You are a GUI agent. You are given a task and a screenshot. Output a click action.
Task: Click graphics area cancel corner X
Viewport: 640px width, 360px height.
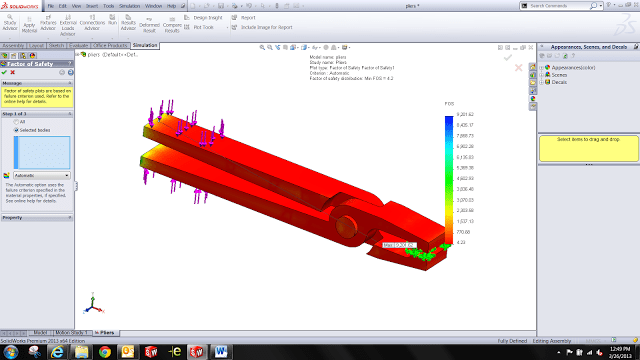pyautogui.click(x=518, y=67)
